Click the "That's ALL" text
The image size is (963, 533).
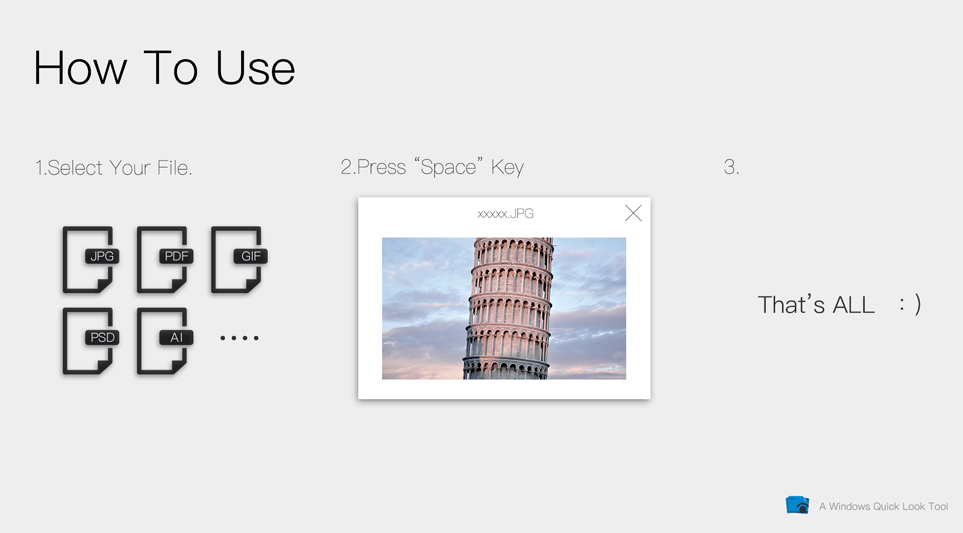(816, 305)
